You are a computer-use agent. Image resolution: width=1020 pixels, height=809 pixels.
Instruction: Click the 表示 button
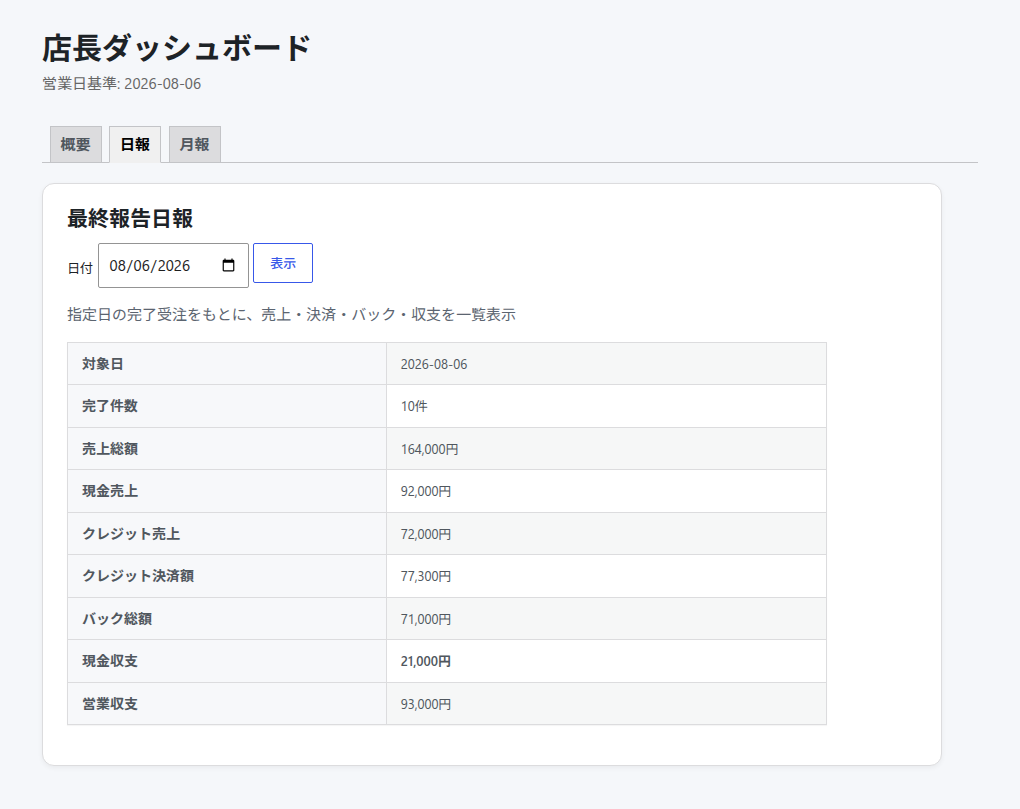283,263
